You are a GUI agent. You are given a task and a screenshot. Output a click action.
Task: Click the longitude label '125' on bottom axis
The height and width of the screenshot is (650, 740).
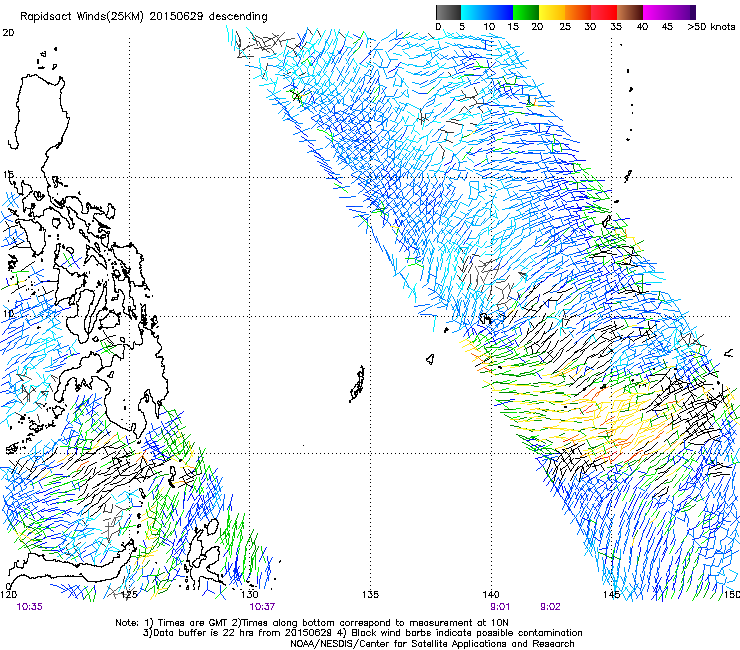[x=129, y=594]
